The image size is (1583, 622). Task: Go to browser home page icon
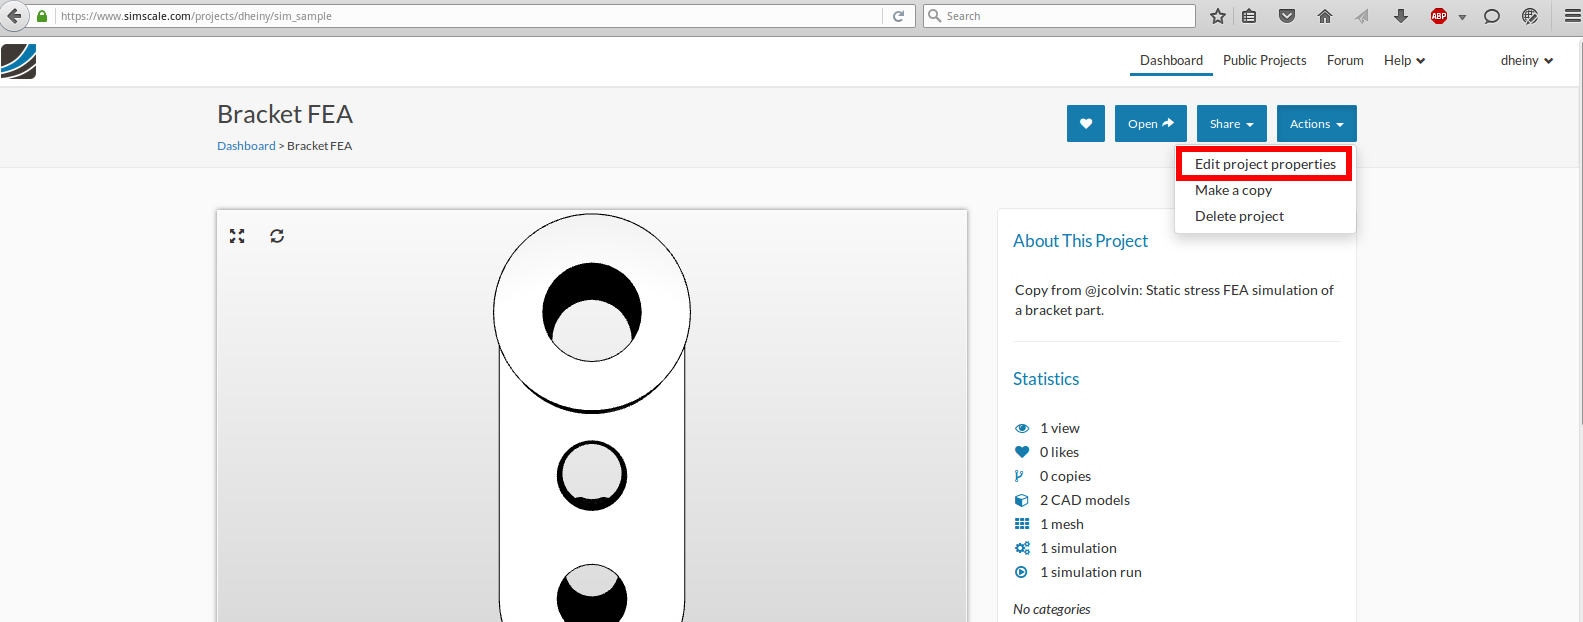click(1325, 16)
